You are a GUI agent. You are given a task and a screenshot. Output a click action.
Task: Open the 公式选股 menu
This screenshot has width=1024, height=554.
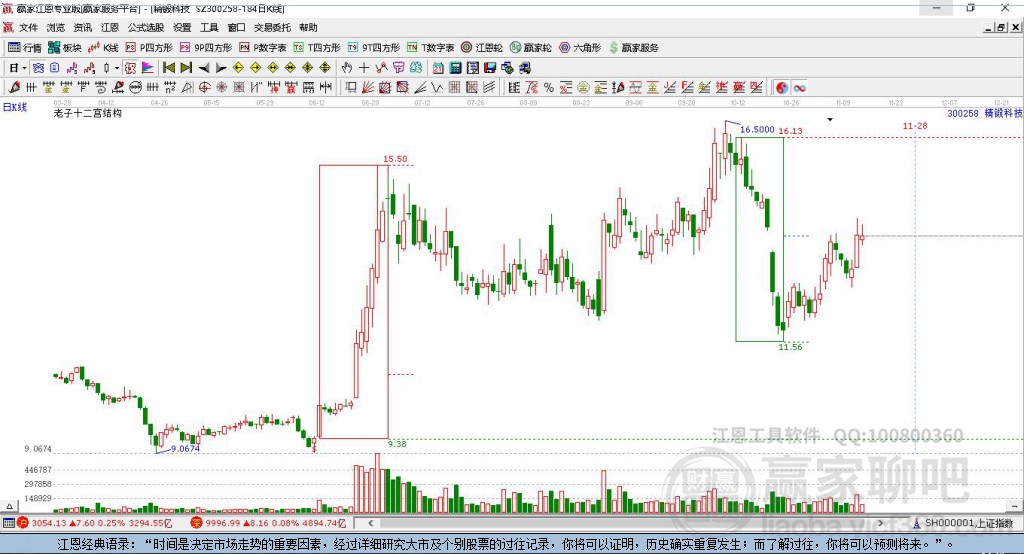tap(146, 27)
